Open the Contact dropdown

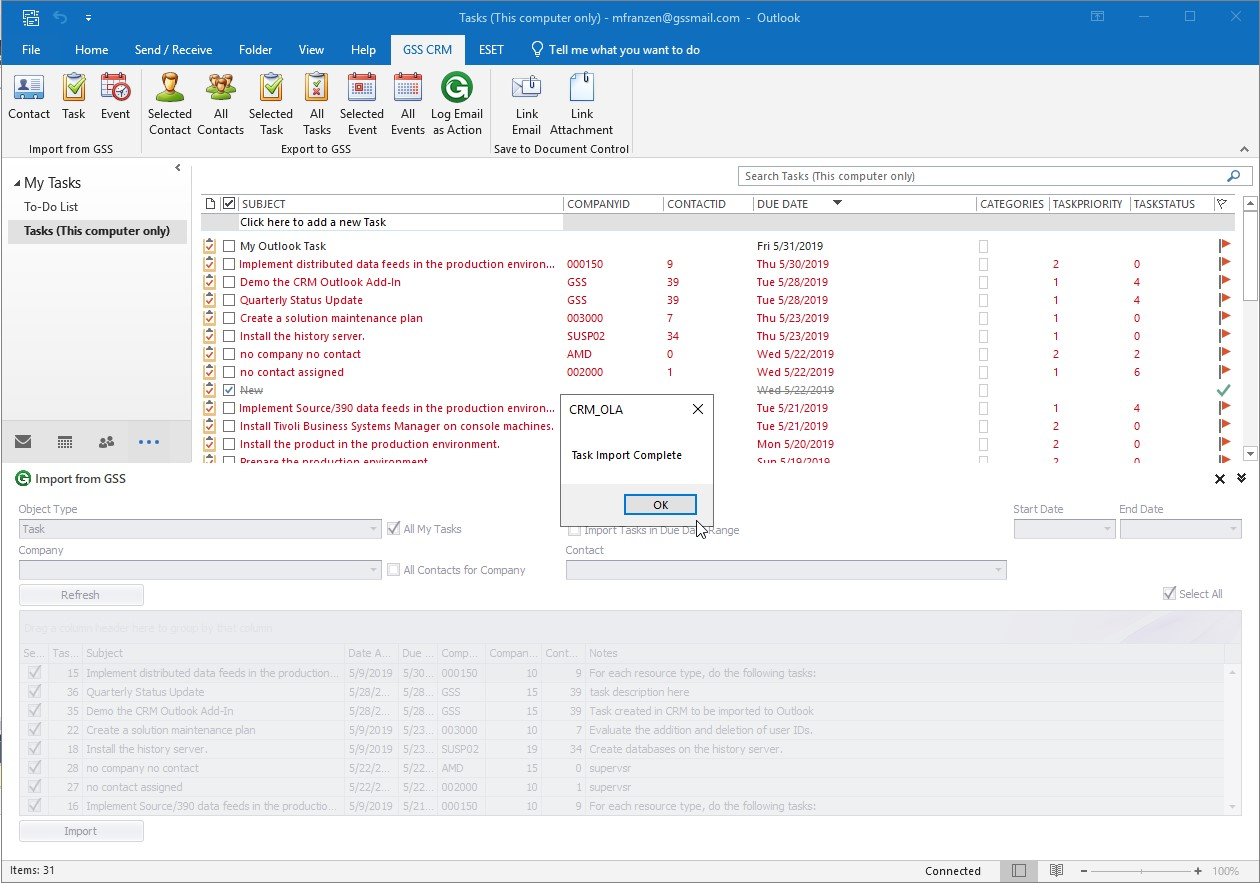click(x=998, y=570)
